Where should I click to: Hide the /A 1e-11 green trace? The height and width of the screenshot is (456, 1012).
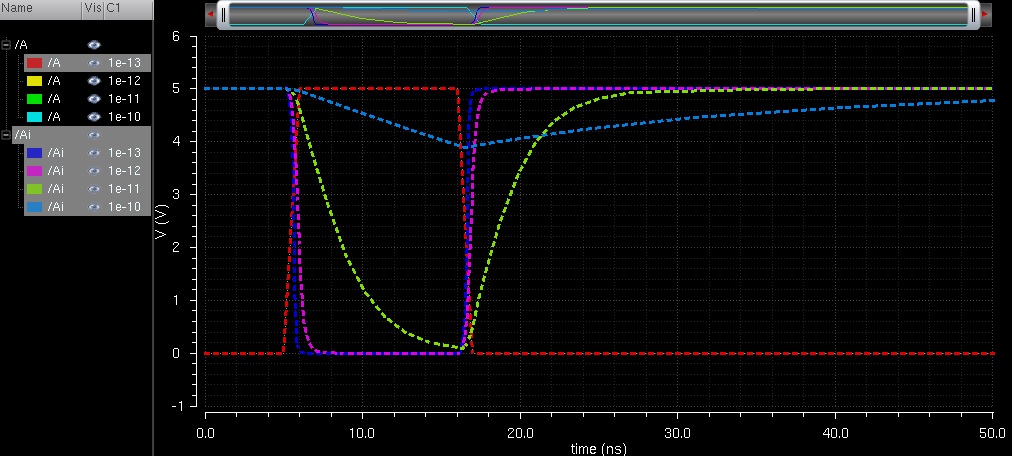[x=94, y=99]
